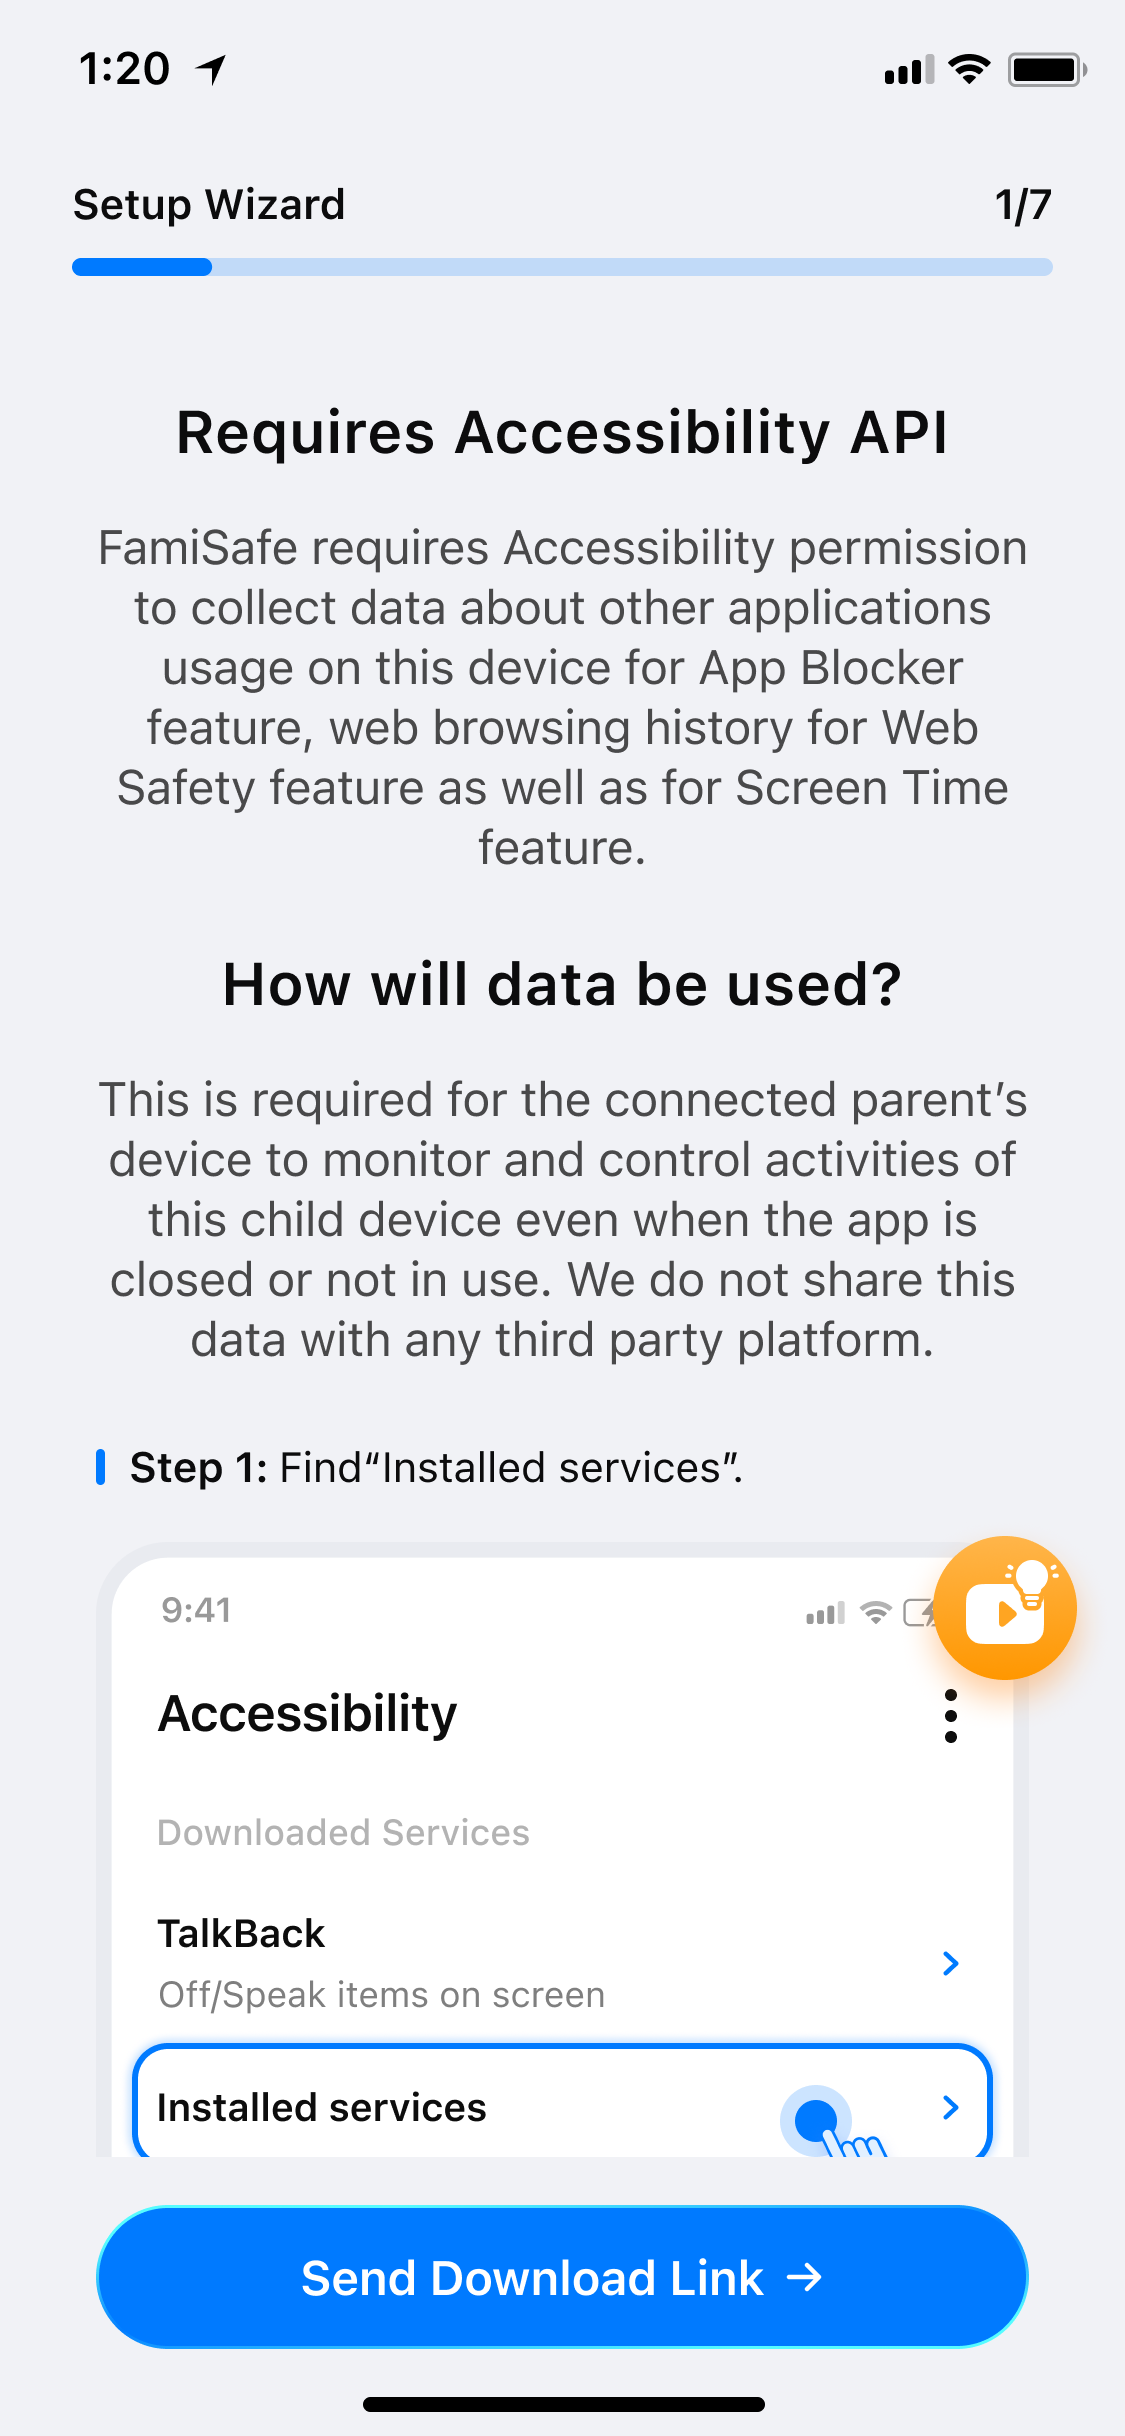This screenshot has width=1125, height=2436.
Task: Select the TalkBack list item
Action: [x=562, y=1962]
